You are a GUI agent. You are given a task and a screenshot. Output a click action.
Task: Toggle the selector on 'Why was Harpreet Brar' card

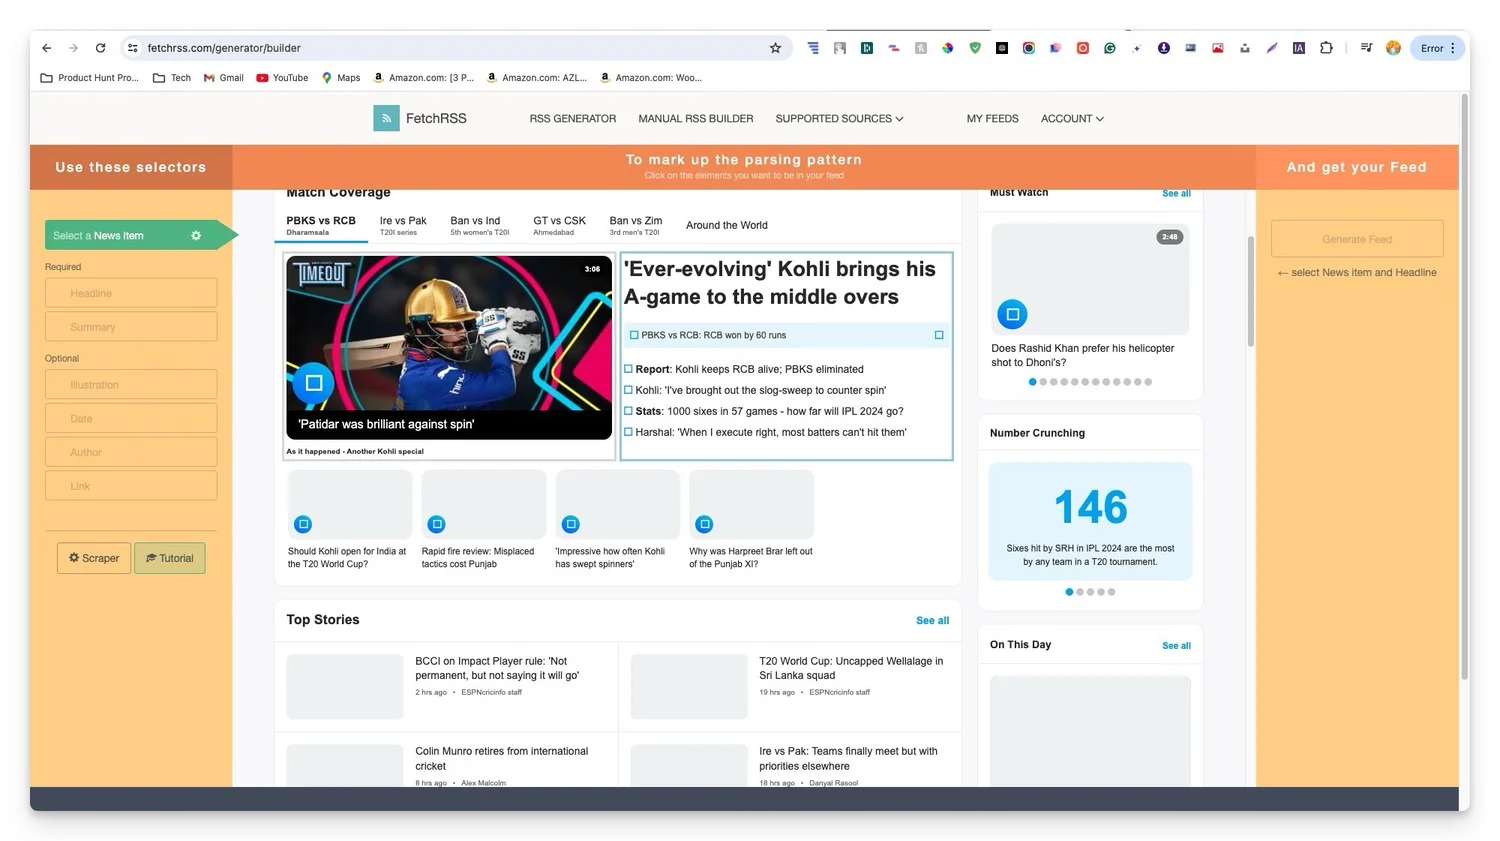coord(704,524)
